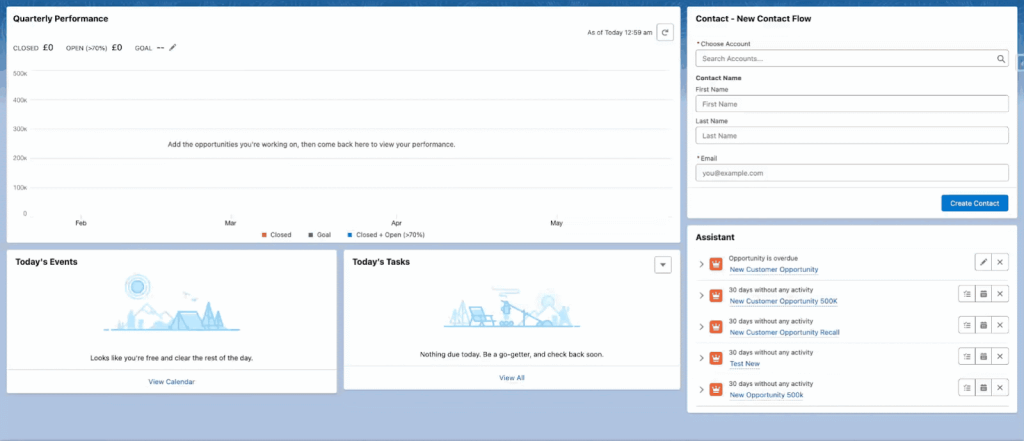The image size is (1024, 441).
Task: Dismiss the Test New assistant item
Action: 1000,357
